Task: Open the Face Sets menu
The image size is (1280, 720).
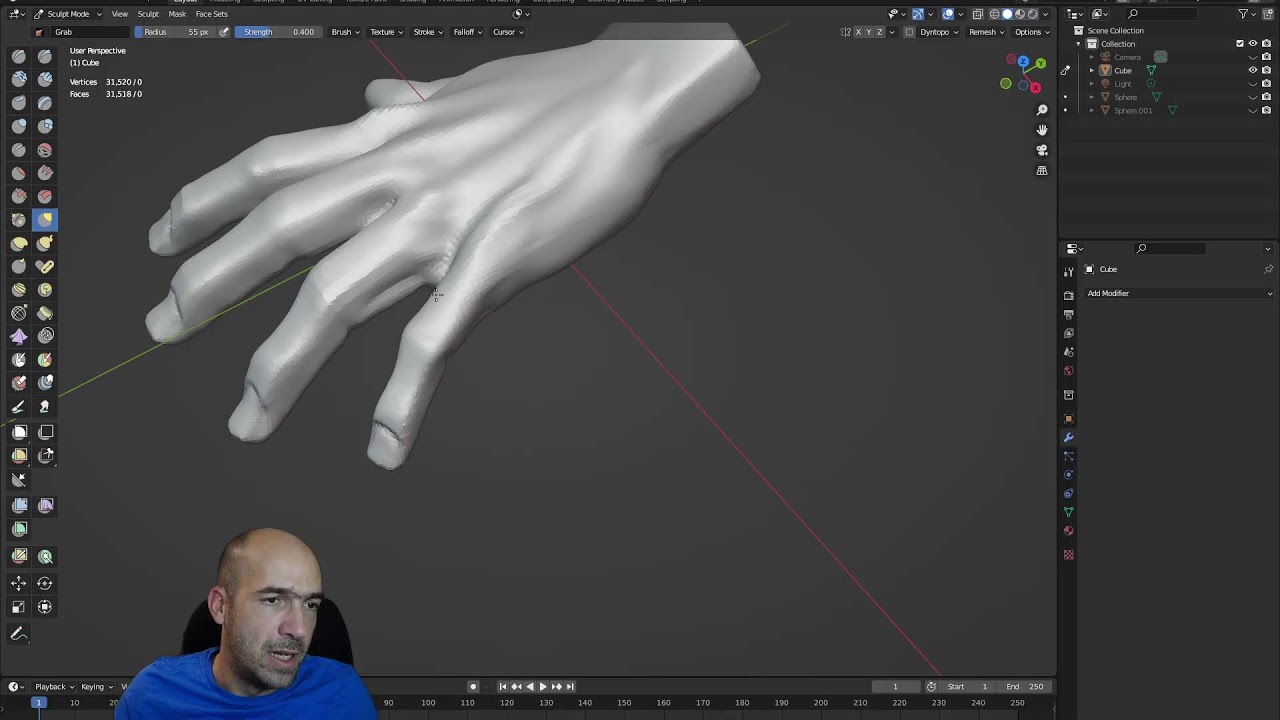Action: 211,14
